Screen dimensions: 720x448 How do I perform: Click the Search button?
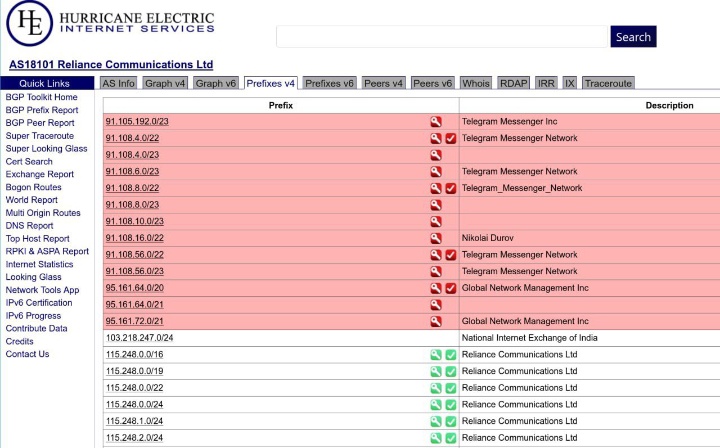[633, 37]
